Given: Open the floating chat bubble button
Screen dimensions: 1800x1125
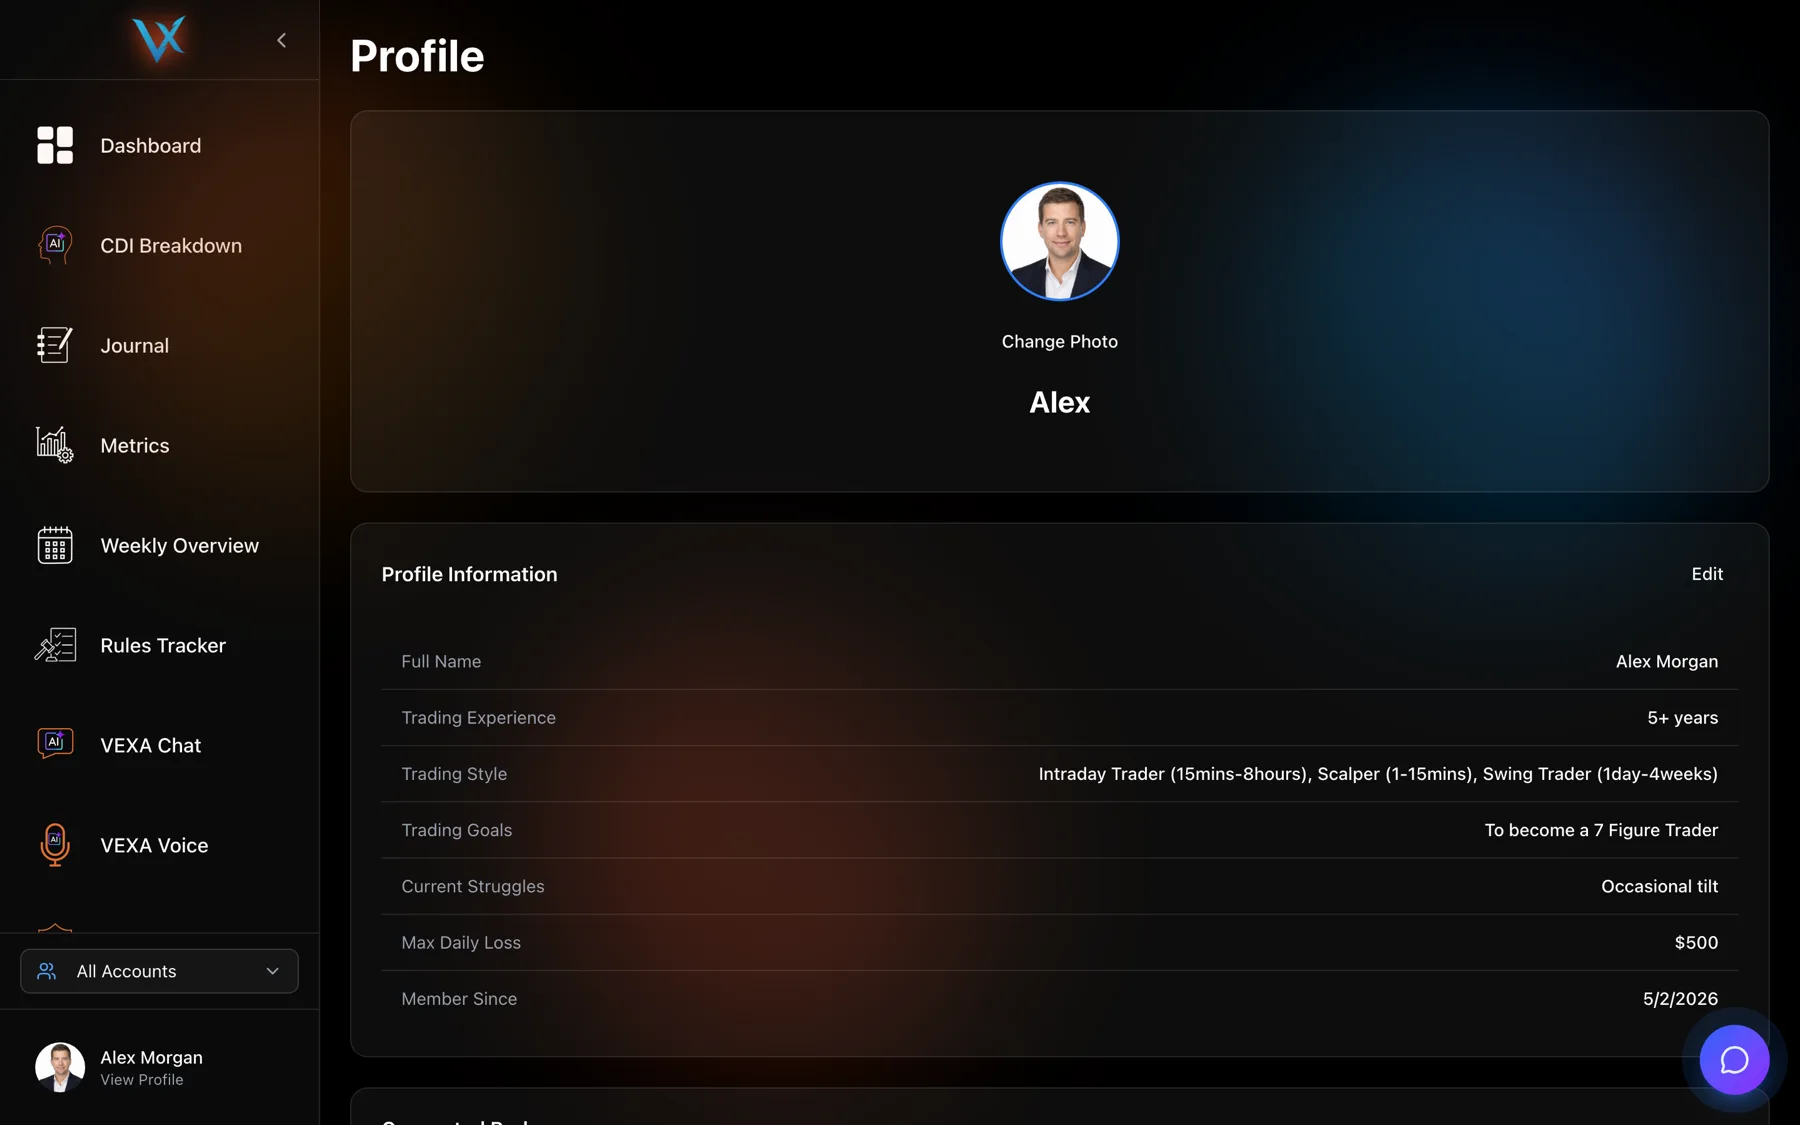Looking at the screenshot, I should pos(1734,1060).
